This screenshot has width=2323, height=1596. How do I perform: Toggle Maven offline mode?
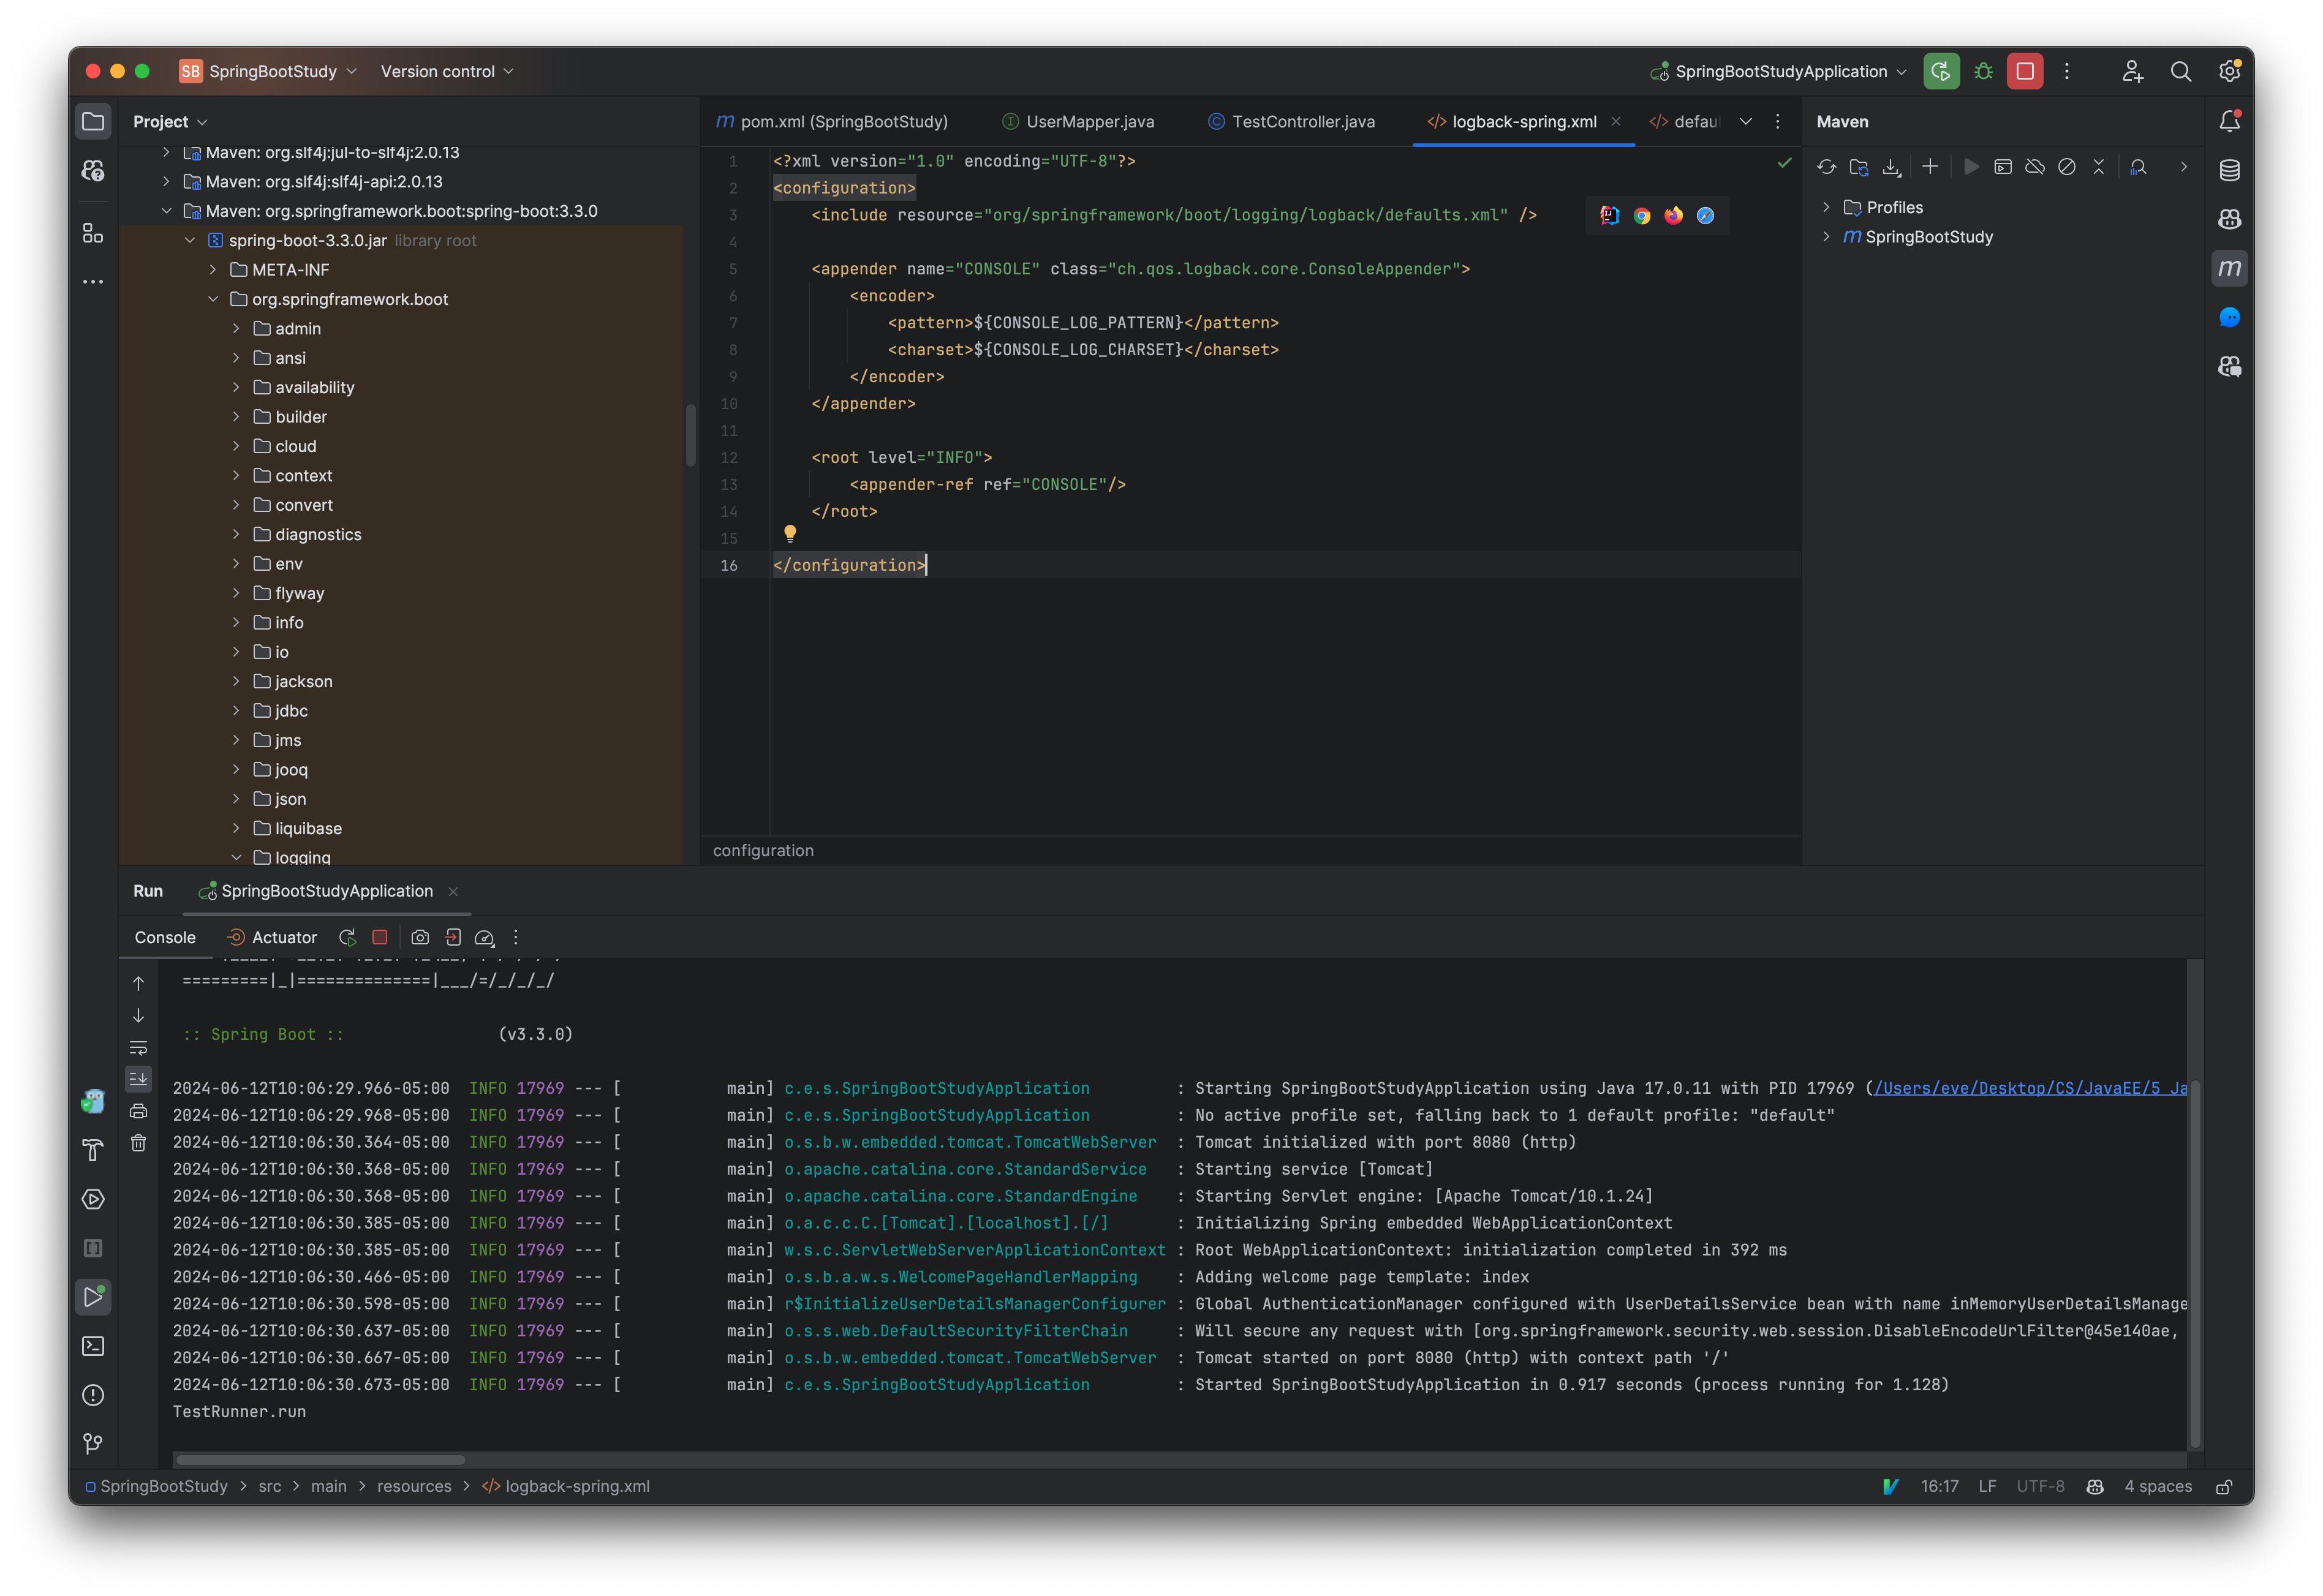2035,167
